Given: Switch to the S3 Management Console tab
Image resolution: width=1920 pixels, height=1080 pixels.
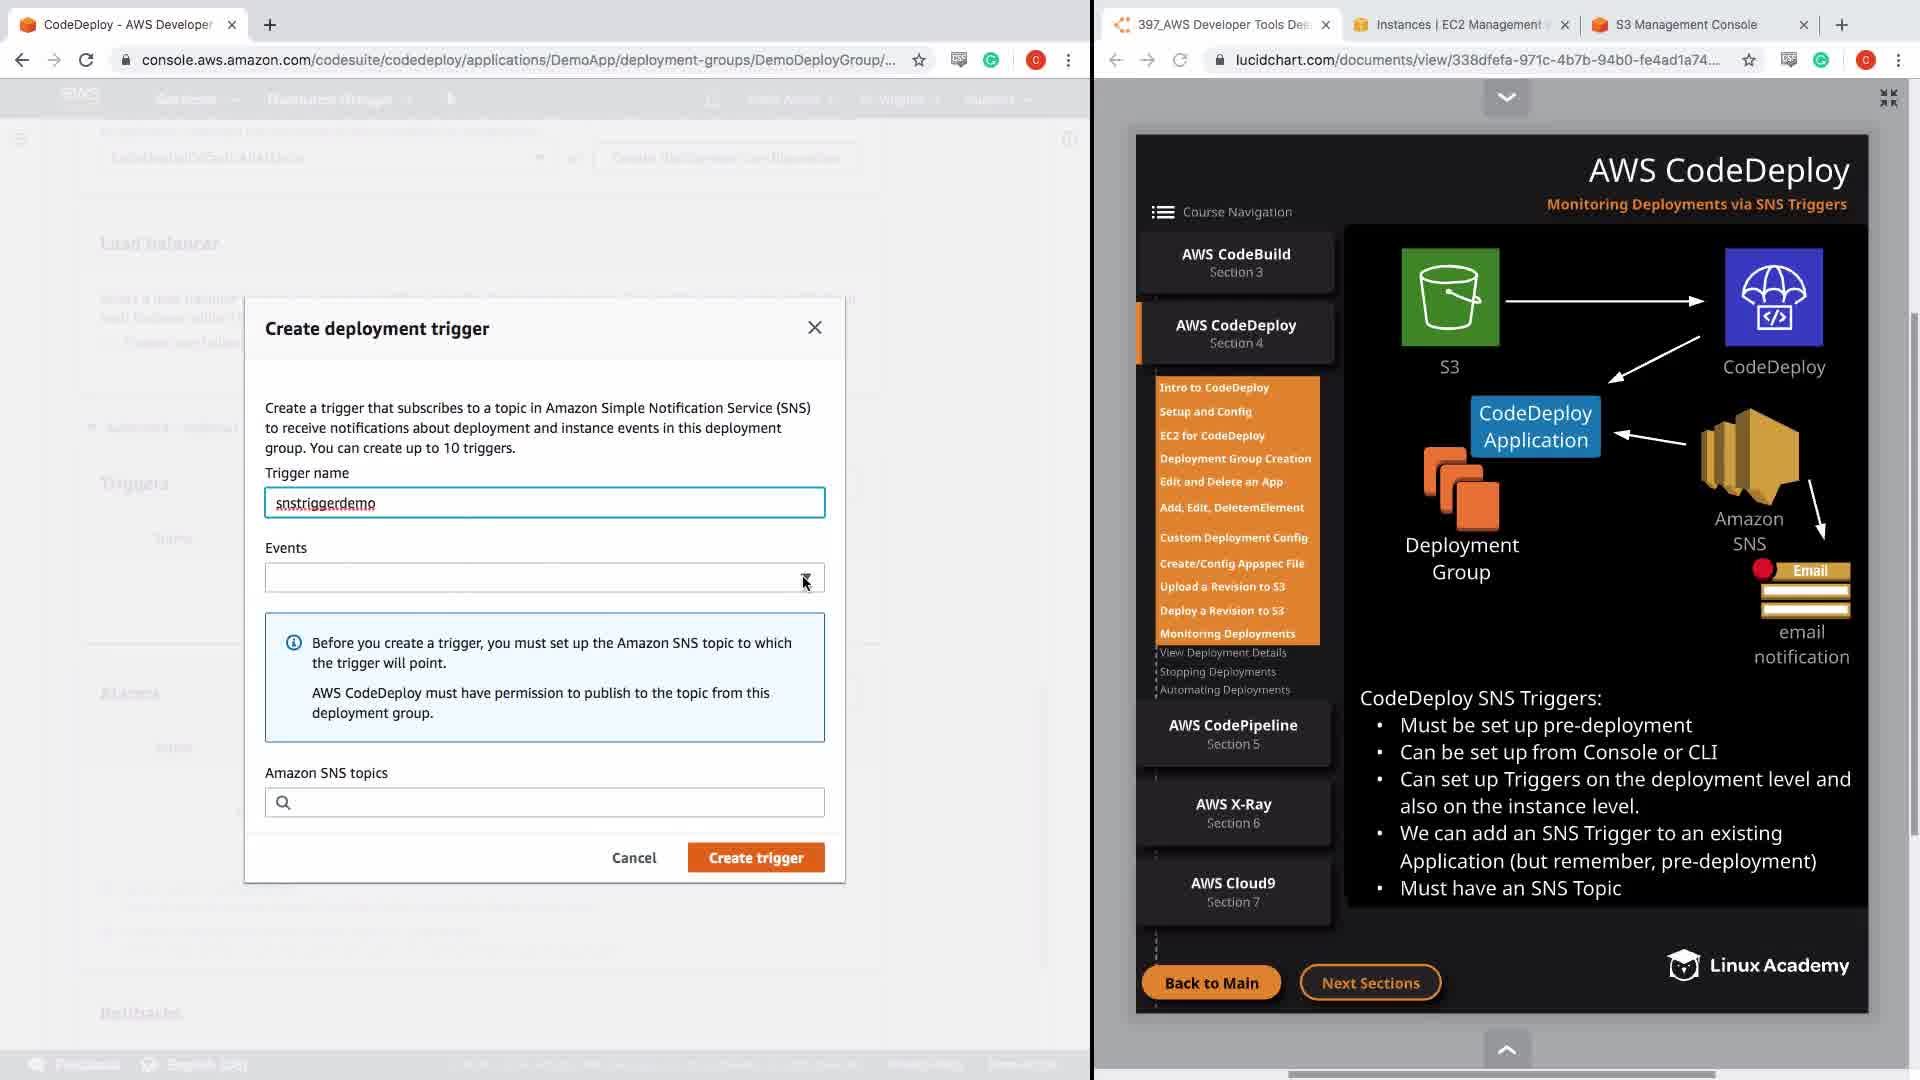Looking at the screenshot, I should (x=1685, y=25).
